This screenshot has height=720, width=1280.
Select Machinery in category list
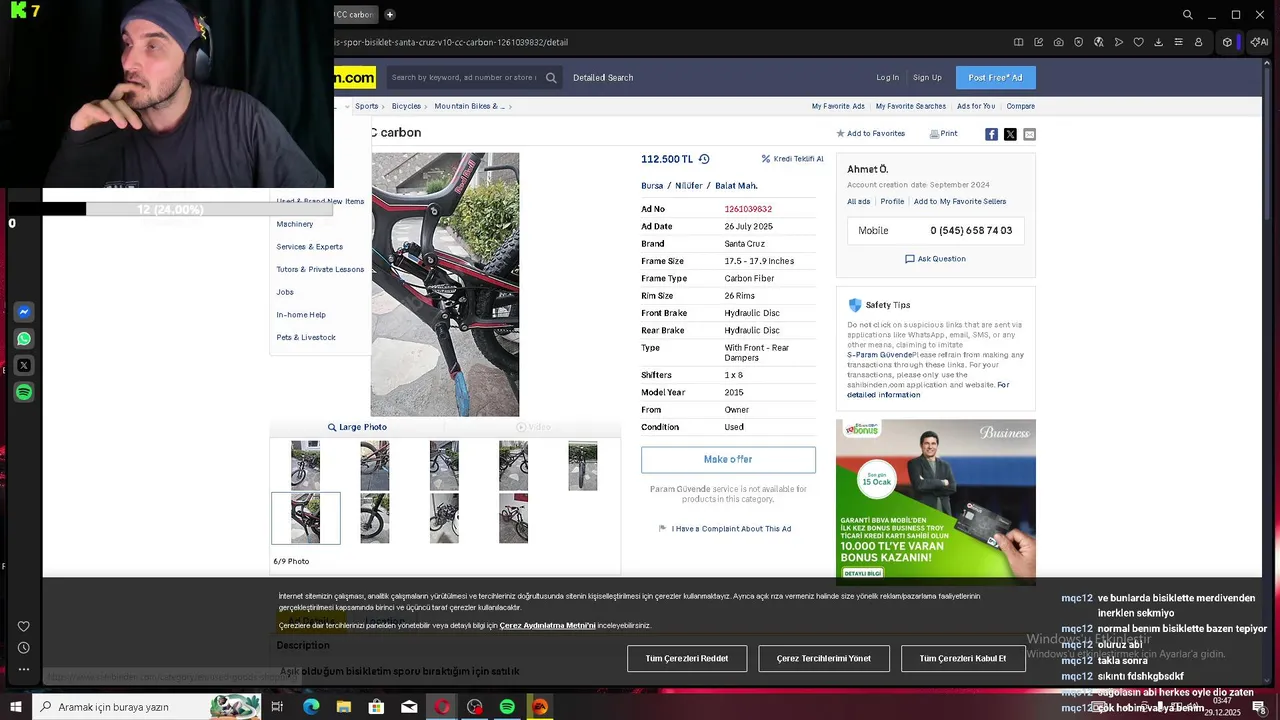pos(295,224)
